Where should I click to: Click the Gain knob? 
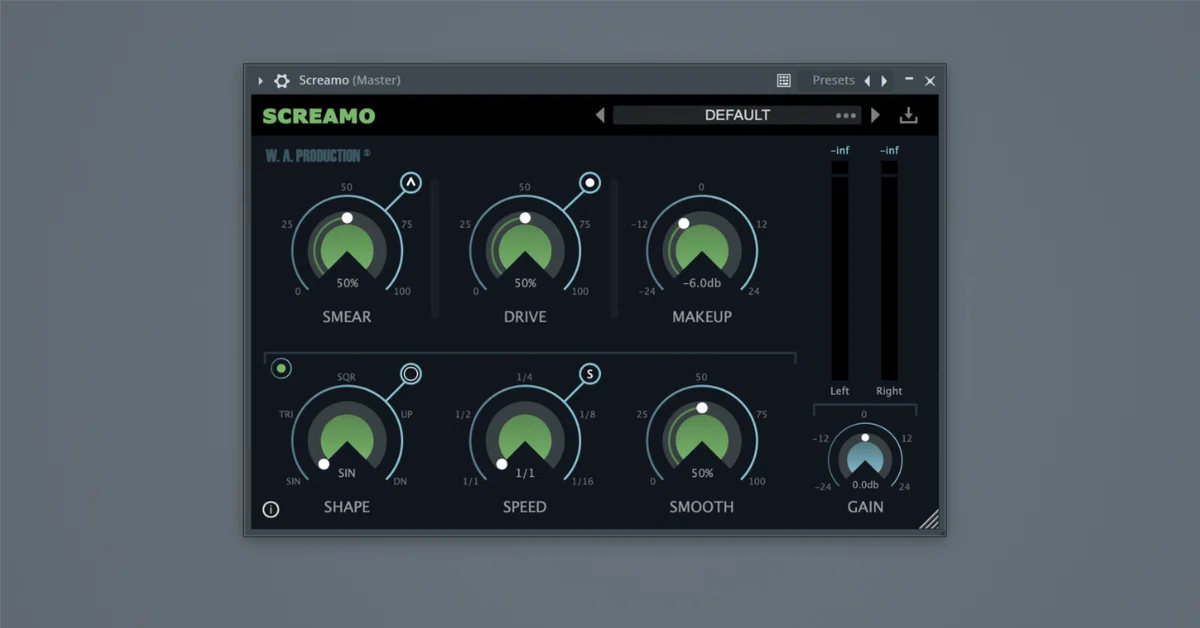[865, 459]
